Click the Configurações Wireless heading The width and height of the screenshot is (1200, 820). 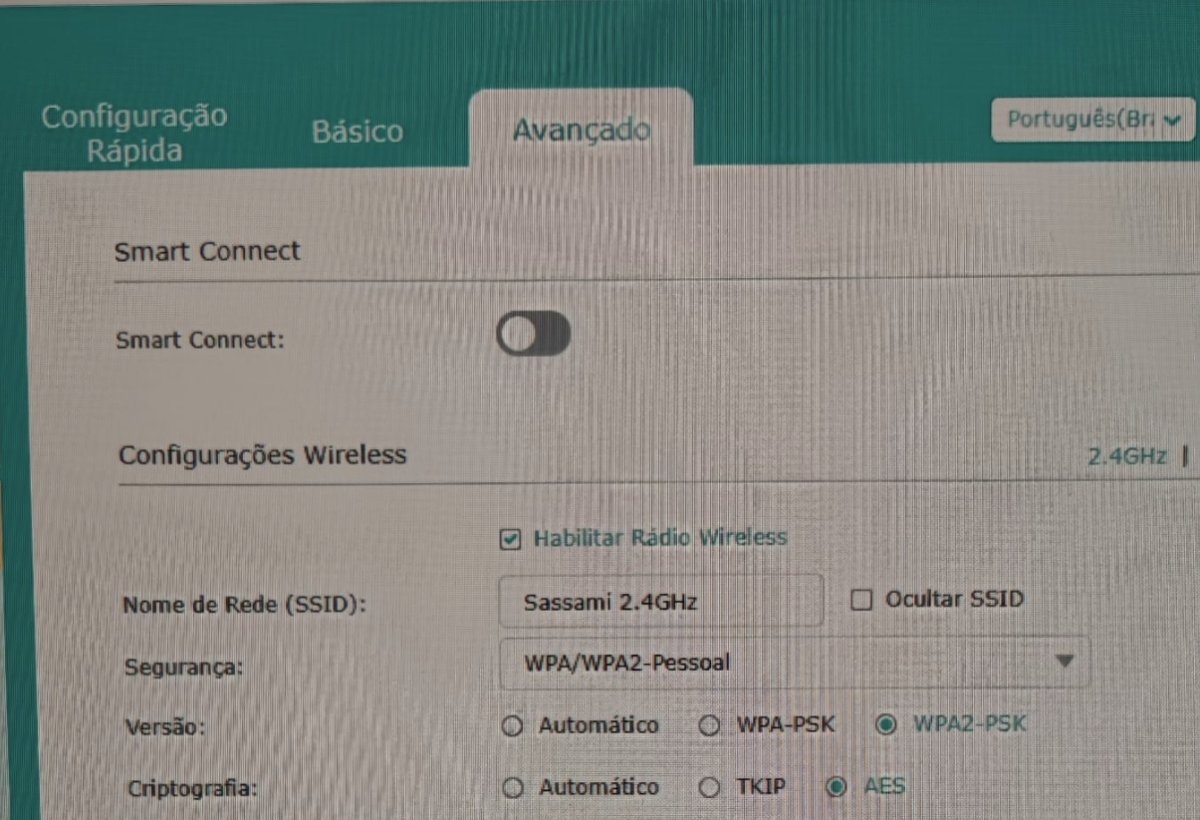coord(263,456)
